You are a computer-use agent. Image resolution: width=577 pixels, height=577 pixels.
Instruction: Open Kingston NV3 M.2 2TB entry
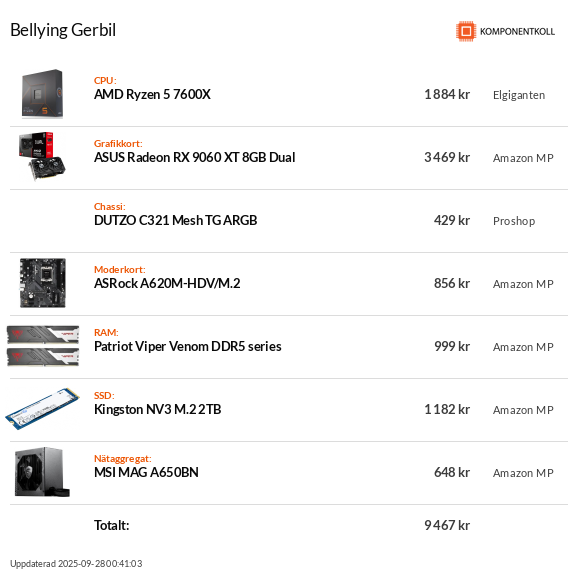(157, 409)
